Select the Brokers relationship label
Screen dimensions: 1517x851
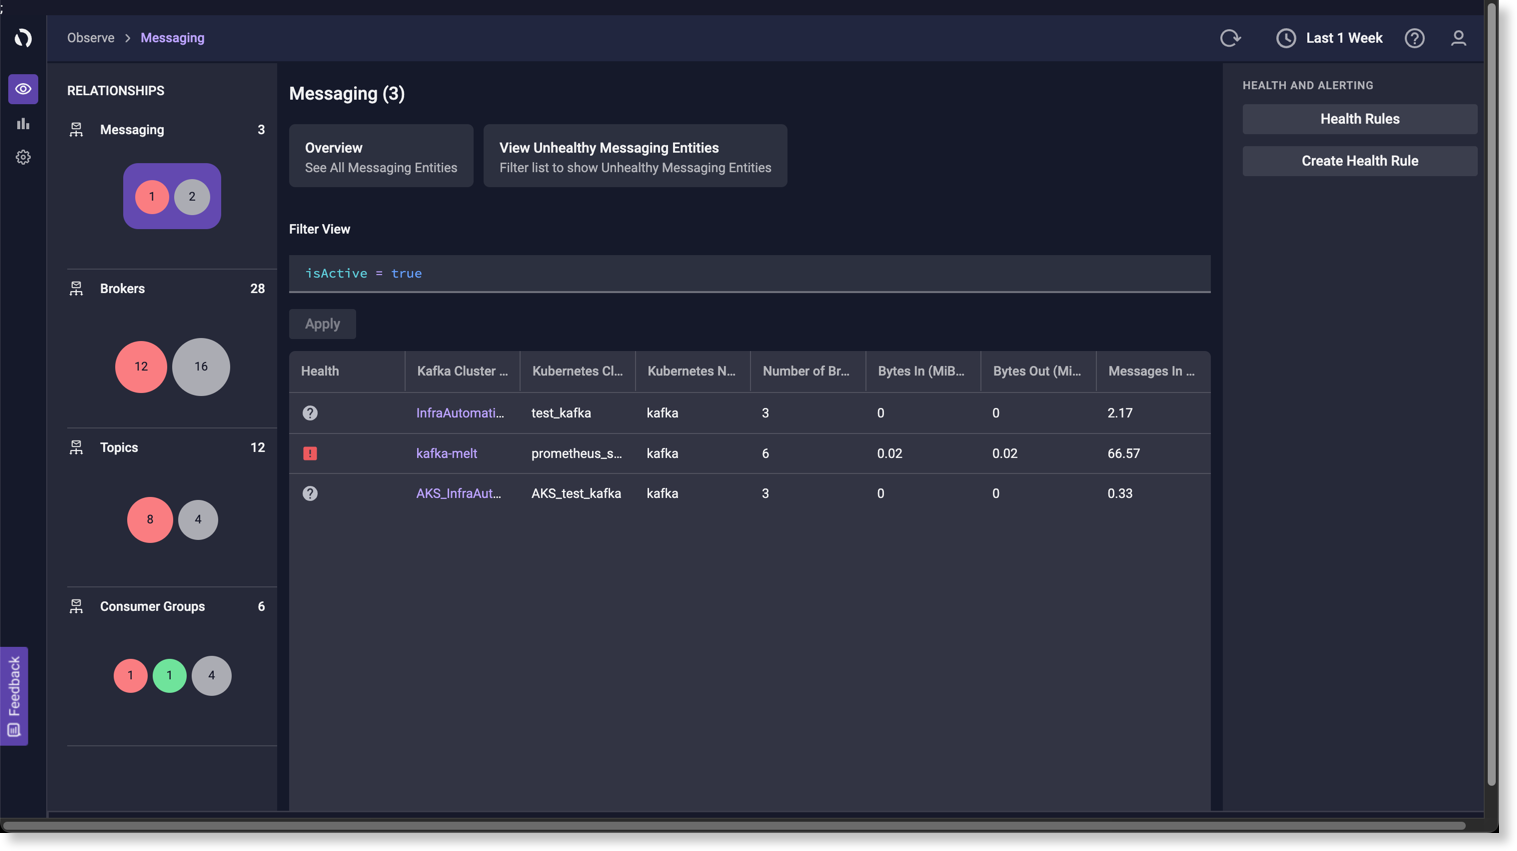click(x=122, y=289)
